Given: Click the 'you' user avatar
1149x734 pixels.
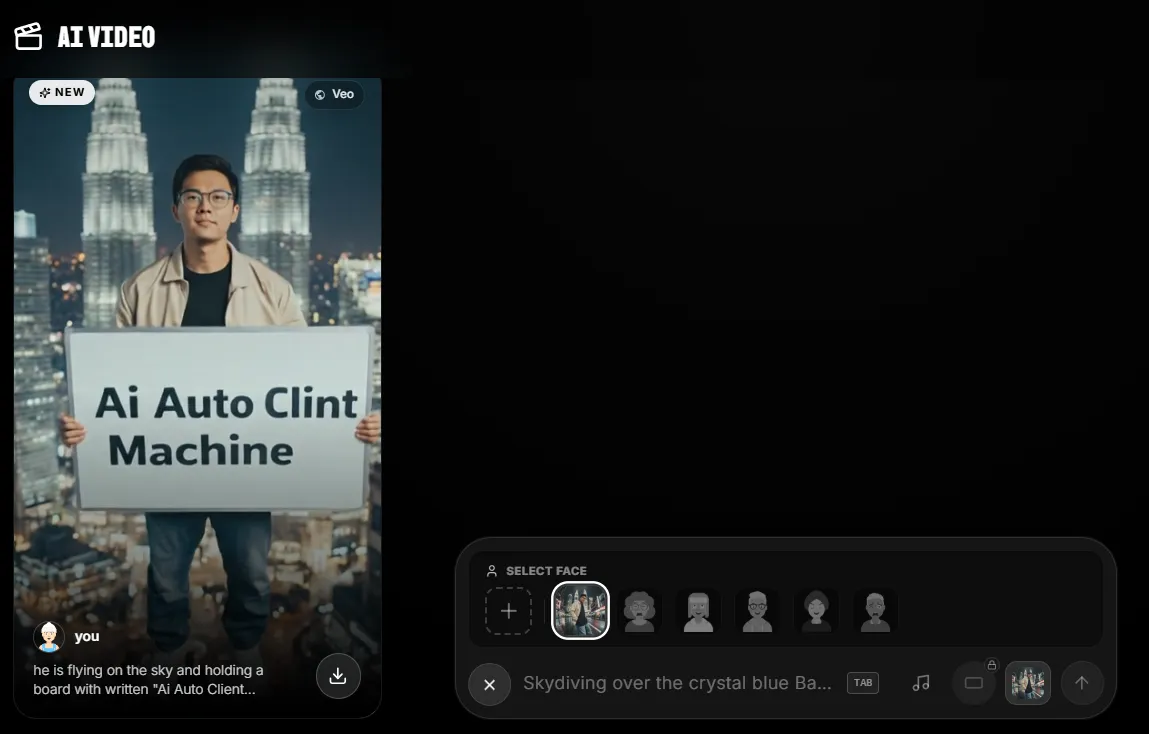Looking at the screenshot, I should pos(49,637).
